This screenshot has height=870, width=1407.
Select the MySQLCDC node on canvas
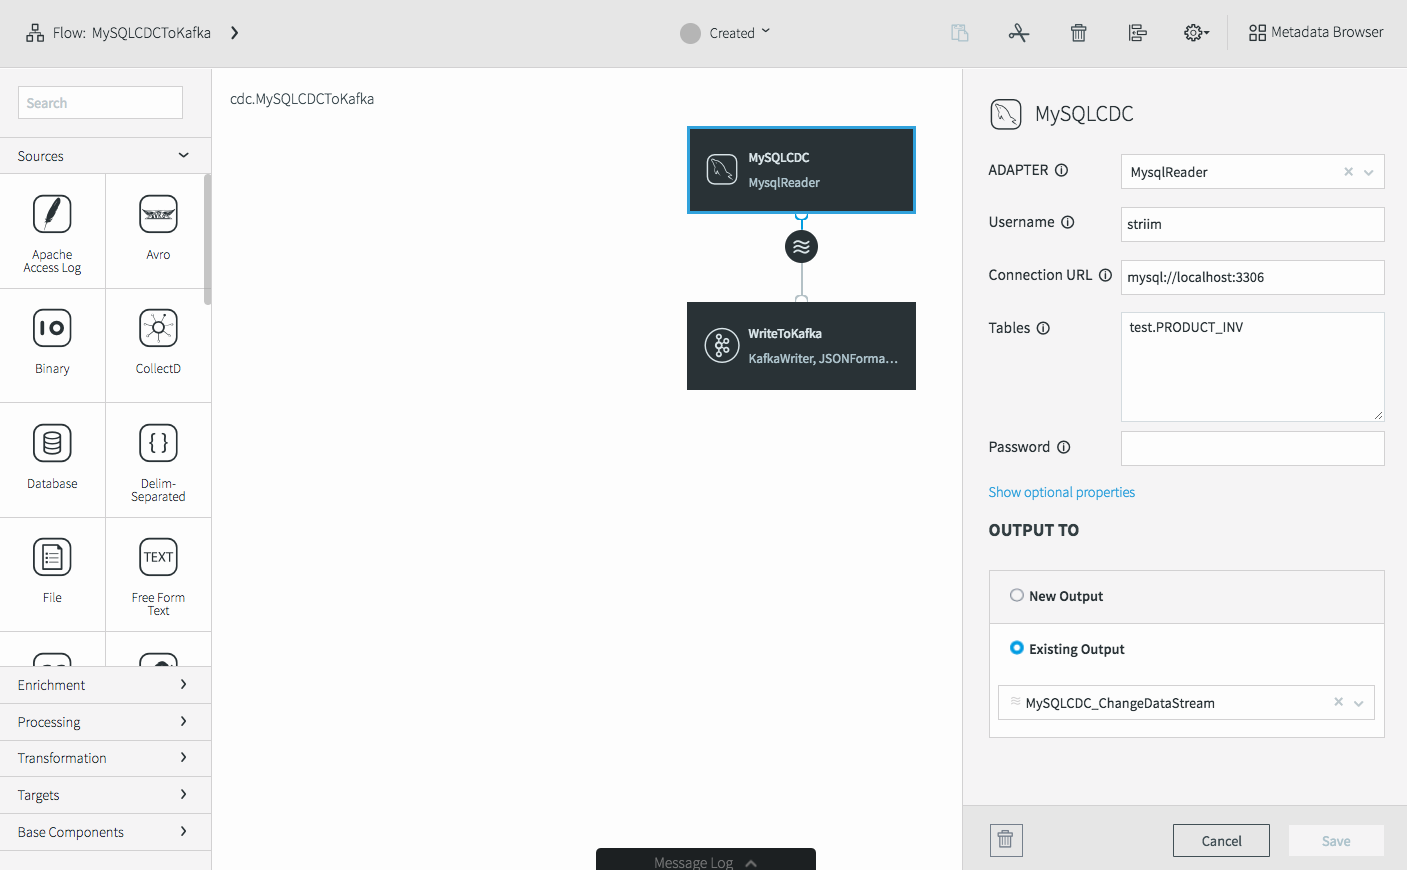click(801, 170)
